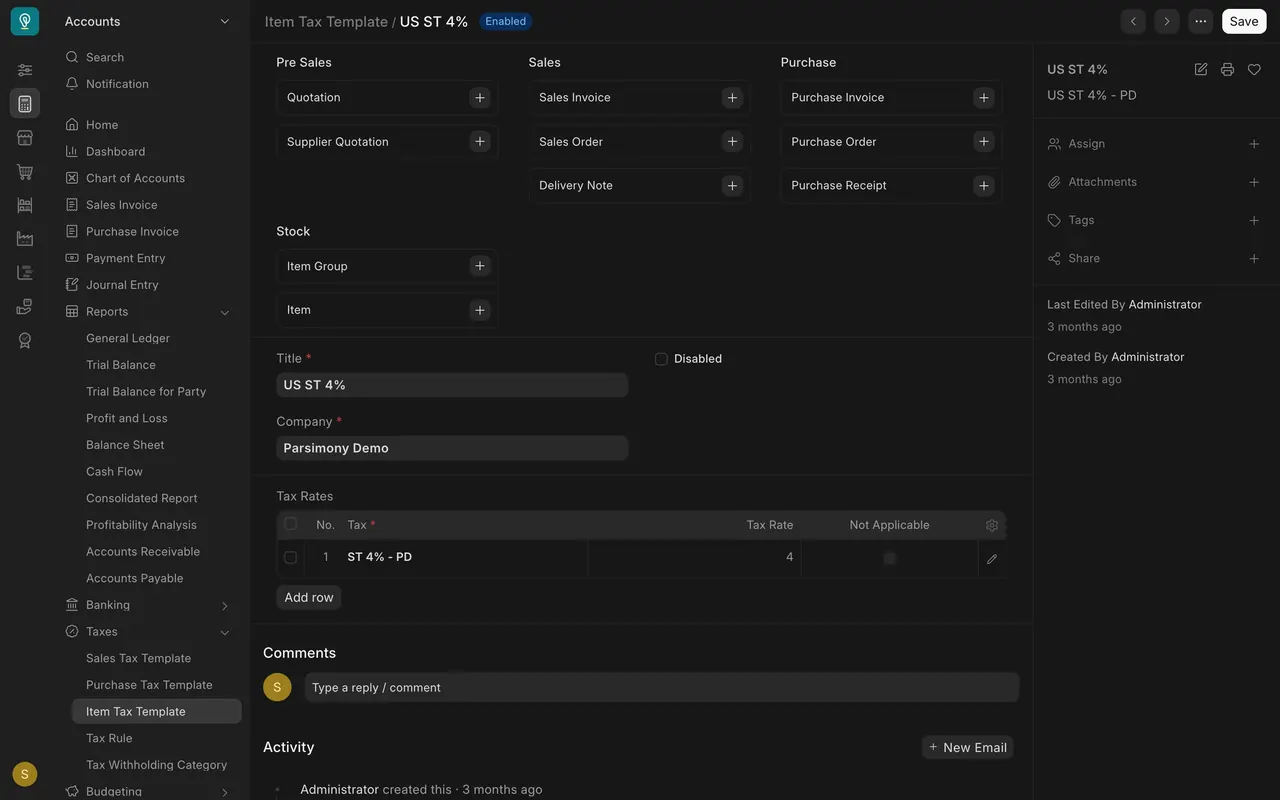Like this document with the heart icon

tap(1254, 69)
